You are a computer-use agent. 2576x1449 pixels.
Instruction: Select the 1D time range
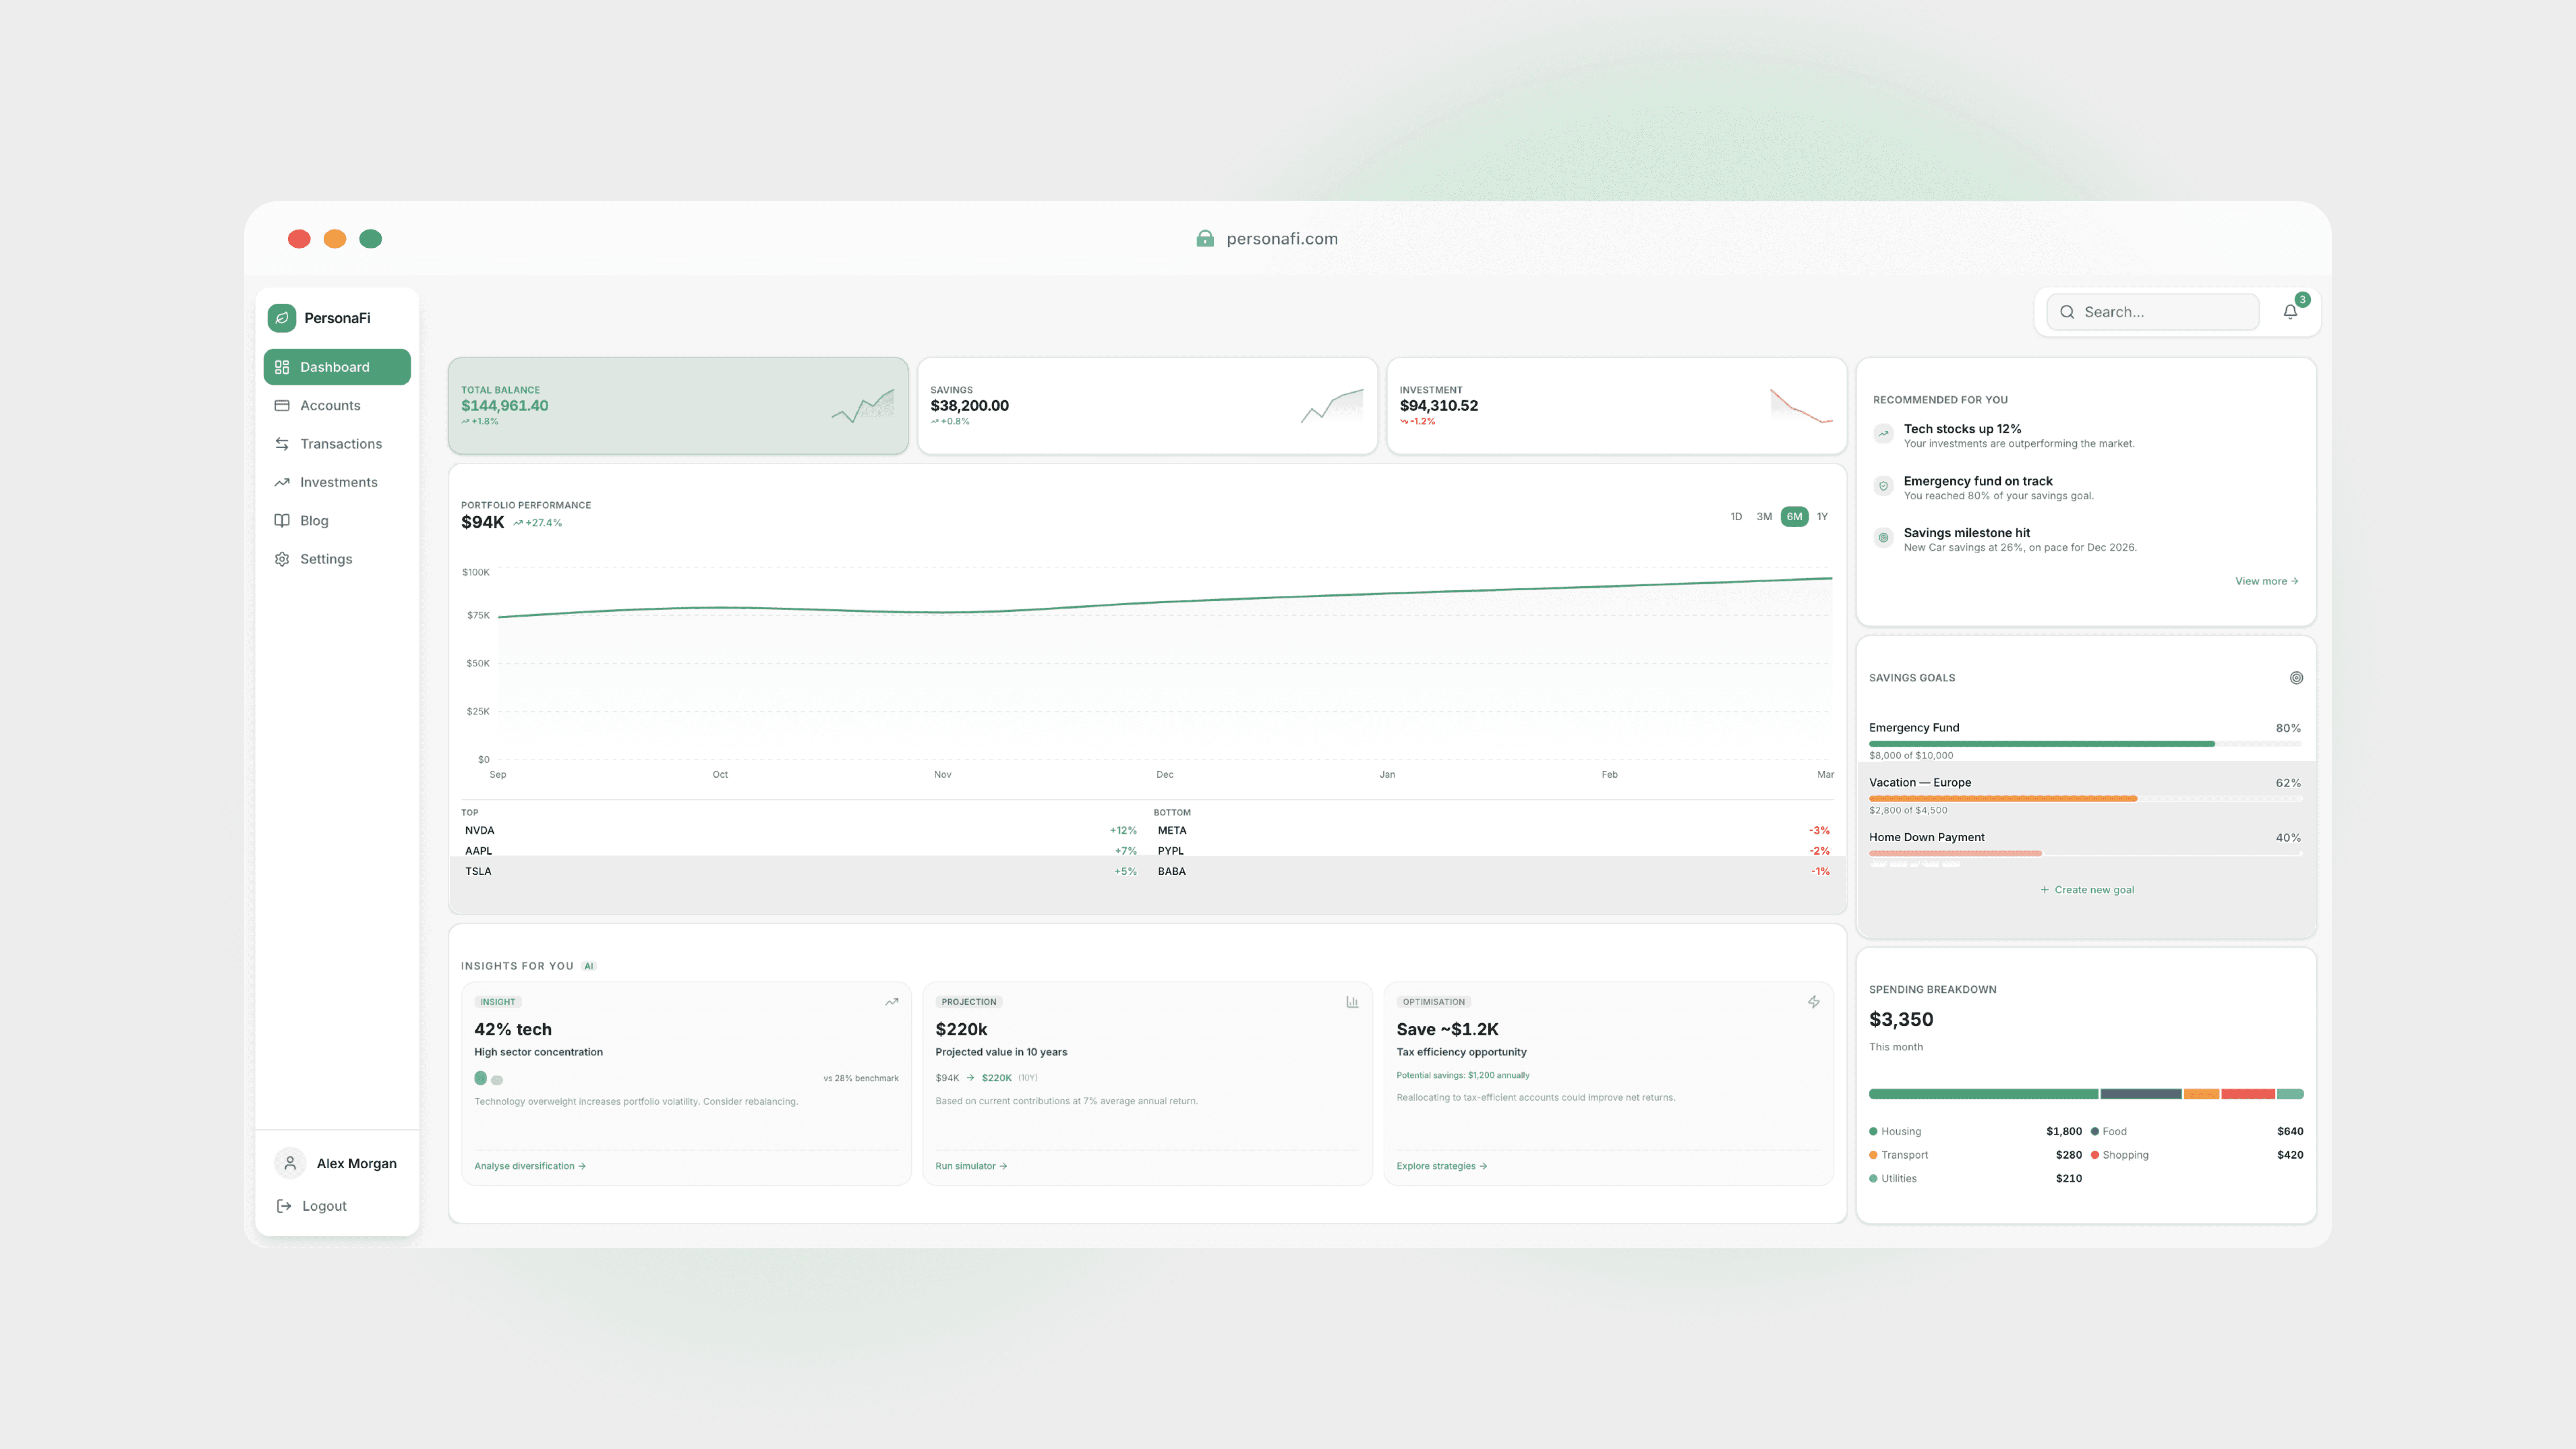coord(1736,517)
